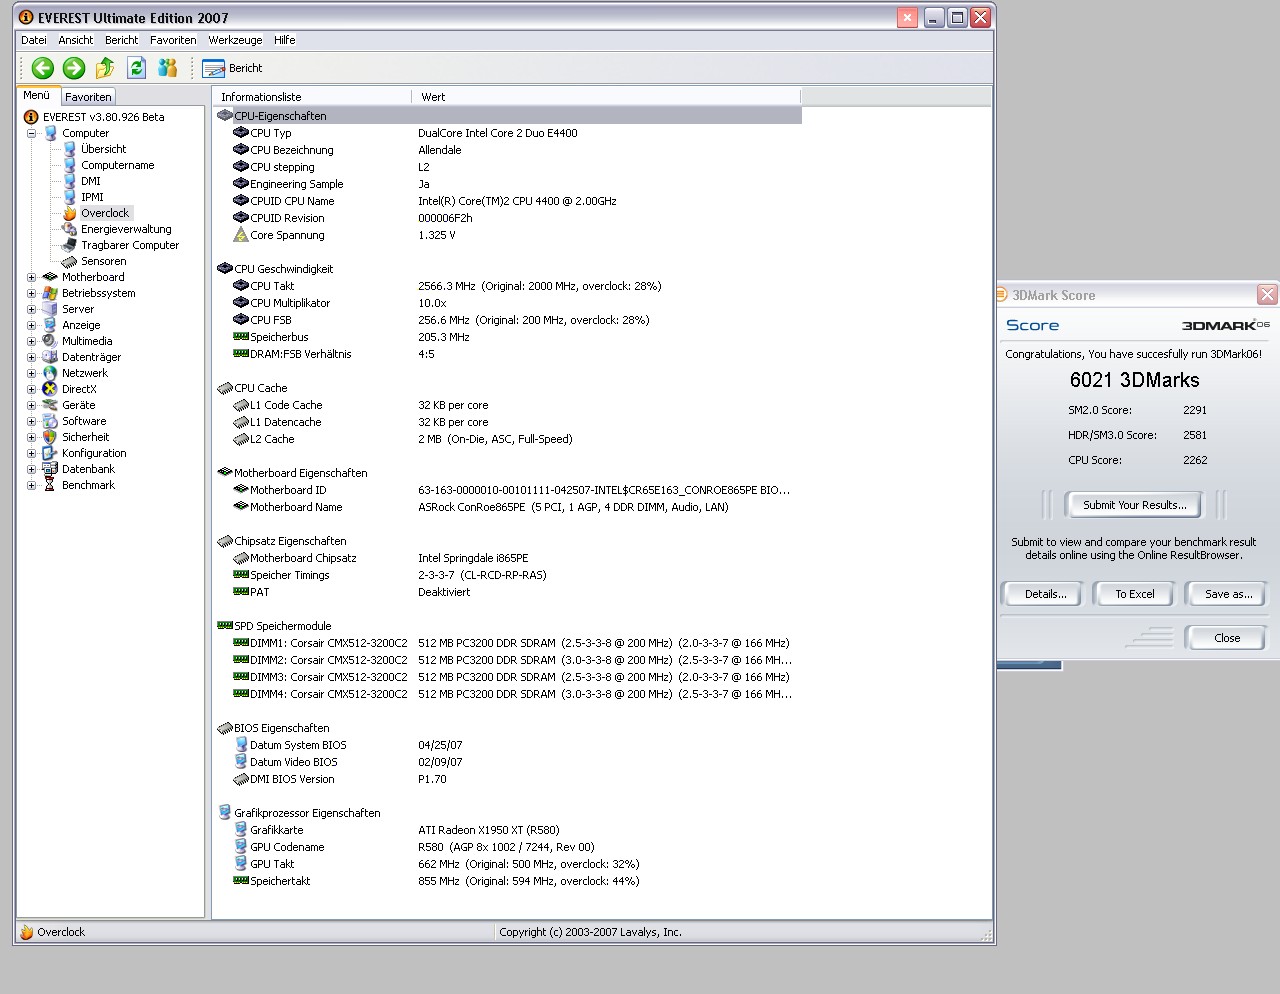Expand the DirectX tree node

click(x=31, y=389)
